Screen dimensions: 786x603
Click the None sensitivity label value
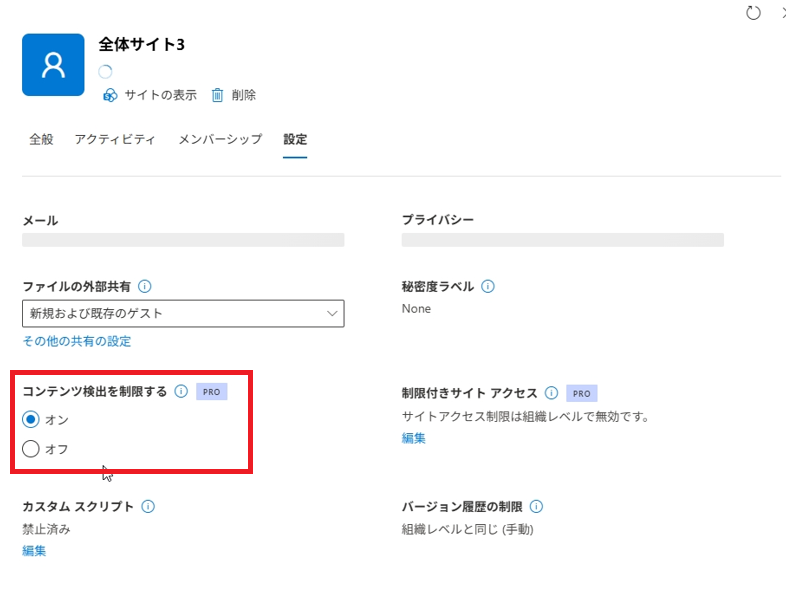pos(416,309)
